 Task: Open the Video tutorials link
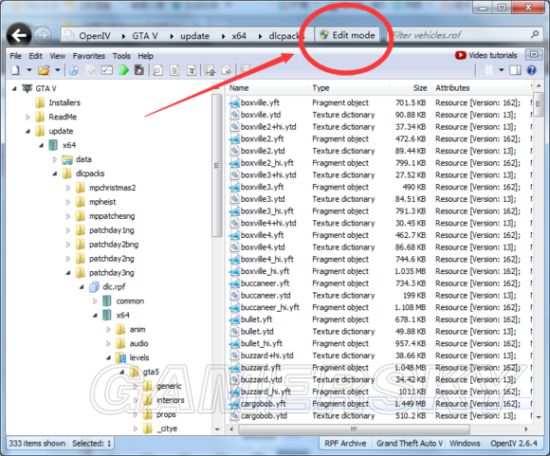(x=486, y=55)
